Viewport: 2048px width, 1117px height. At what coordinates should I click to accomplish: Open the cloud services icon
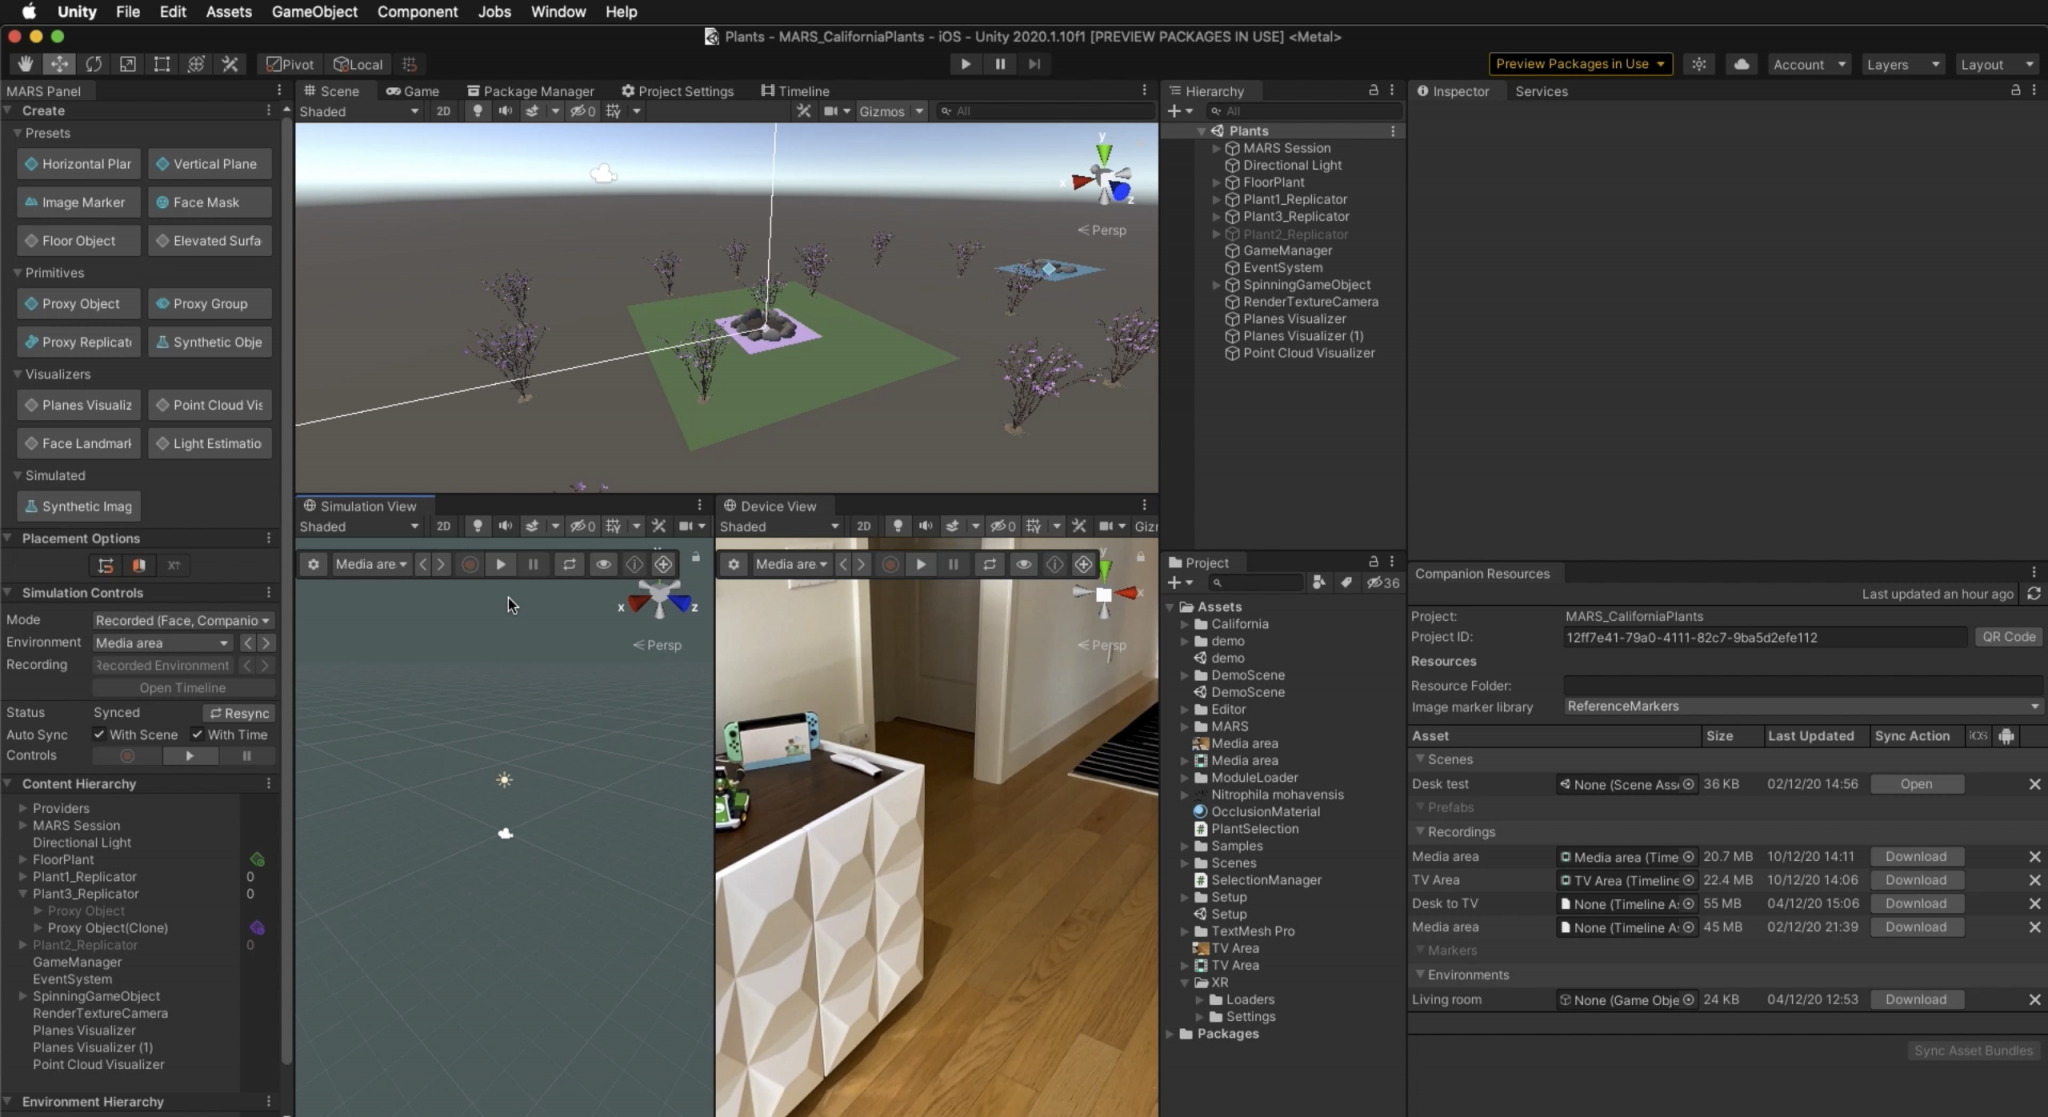coord(1741,64)
